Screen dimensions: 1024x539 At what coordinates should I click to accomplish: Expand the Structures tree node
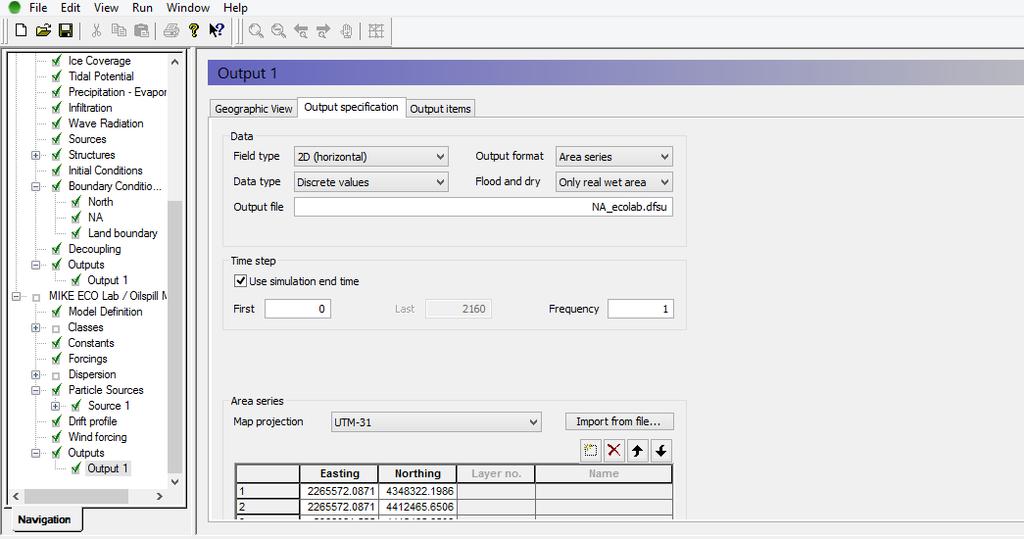[36, 155]
